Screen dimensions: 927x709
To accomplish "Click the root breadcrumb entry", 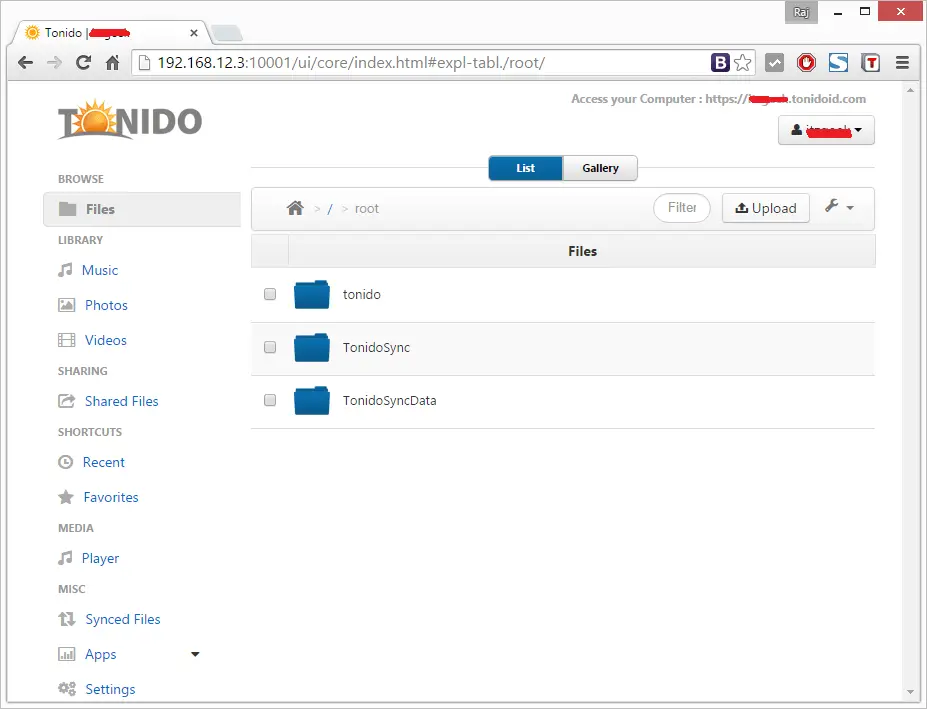I will tap(367, 209).
